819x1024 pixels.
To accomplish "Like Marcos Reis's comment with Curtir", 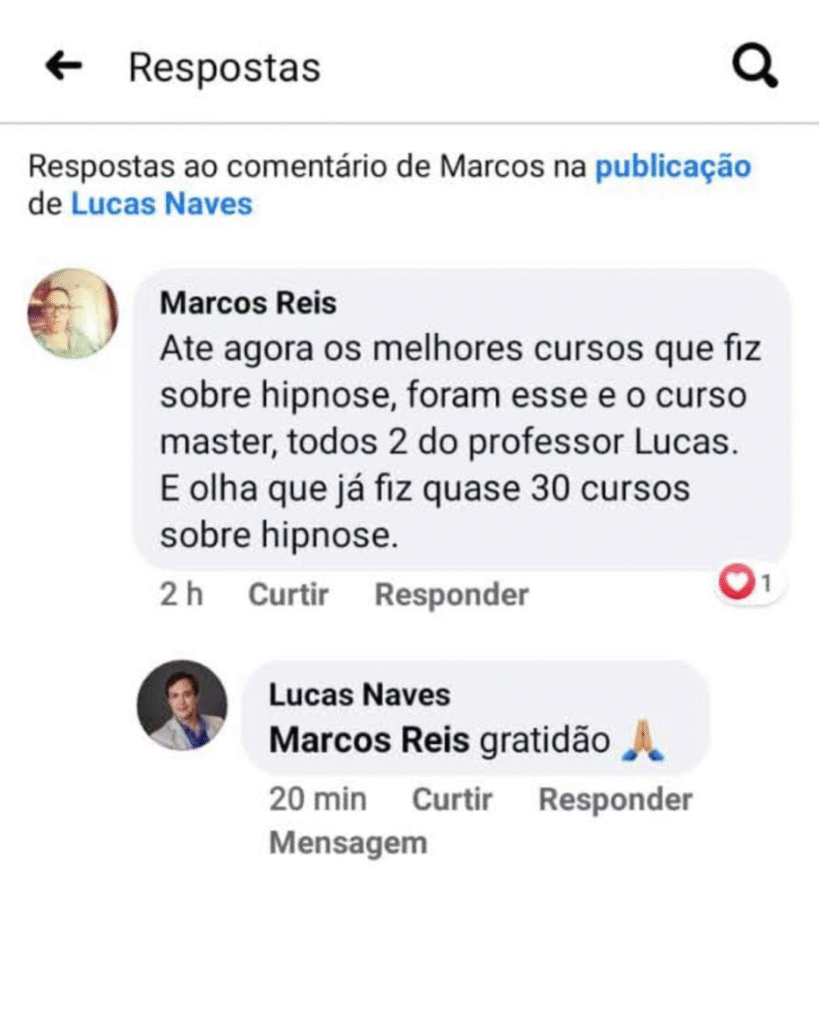I will (x=288, y=595).
